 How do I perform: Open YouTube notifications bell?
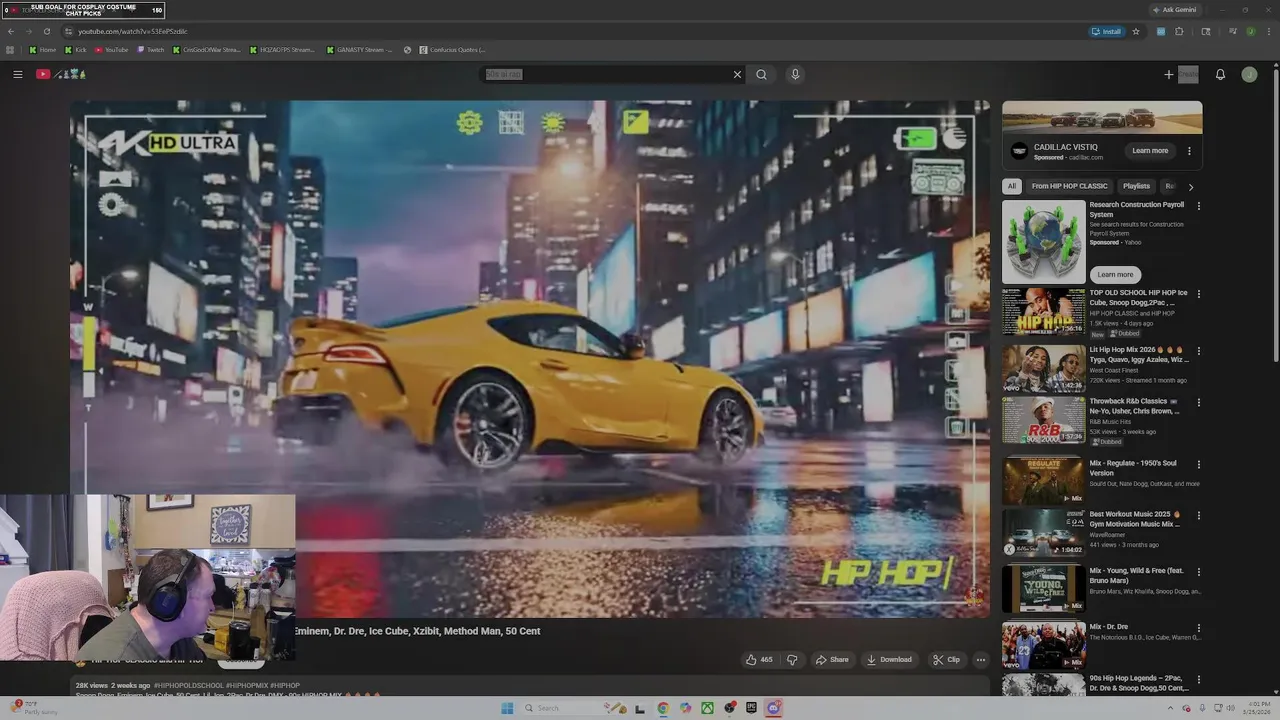click(1220, 74)
